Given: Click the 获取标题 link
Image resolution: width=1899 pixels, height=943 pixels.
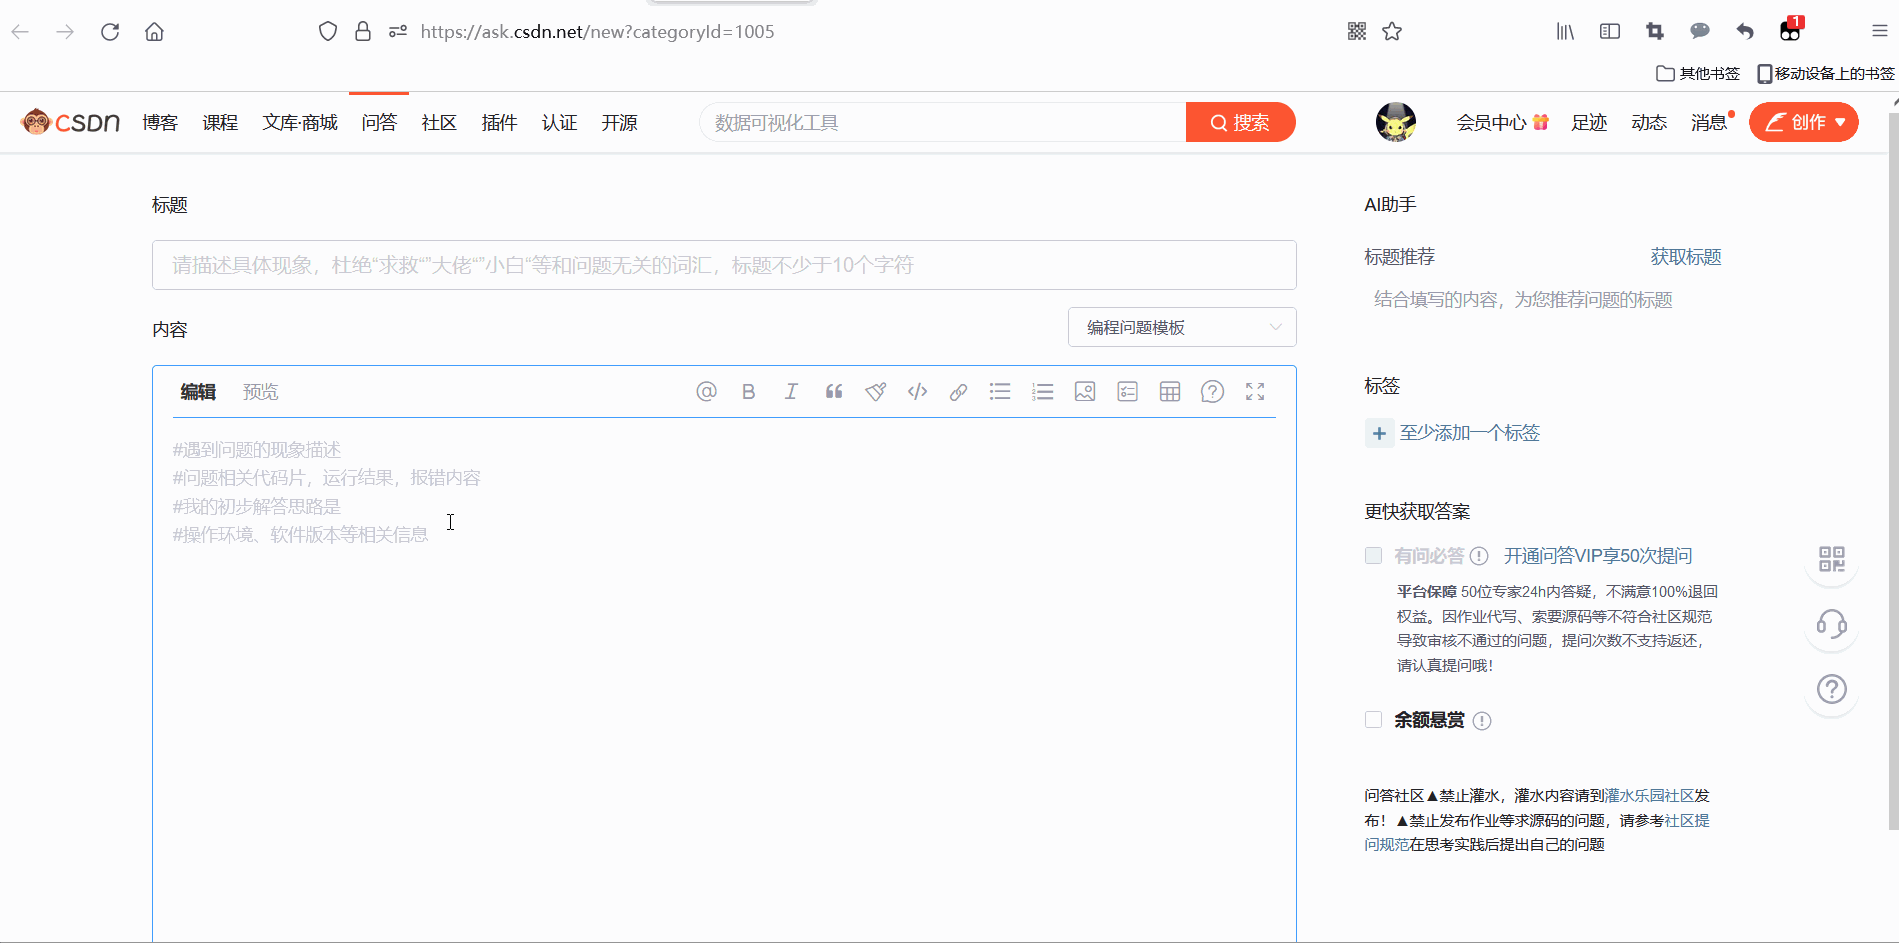Looking at the screenshot, I should 1685,257.
